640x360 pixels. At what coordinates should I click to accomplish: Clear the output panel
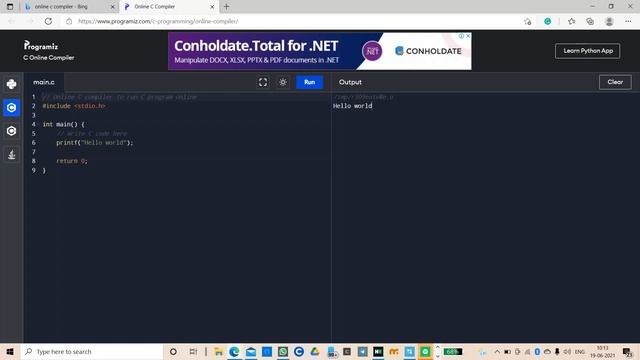pos(615,82)
